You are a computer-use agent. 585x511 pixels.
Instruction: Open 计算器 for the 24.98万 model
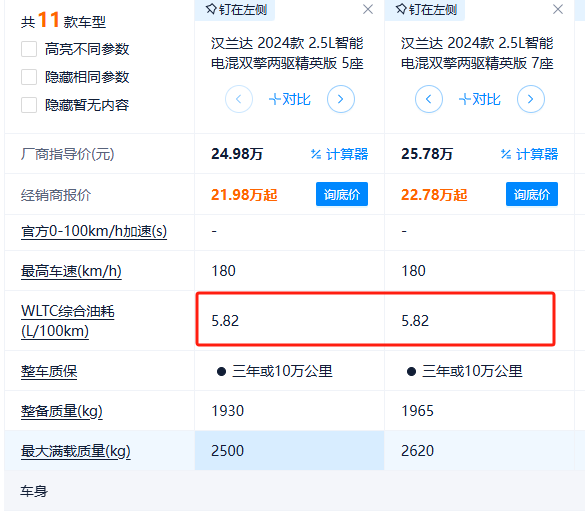click(x=340, y=154)
